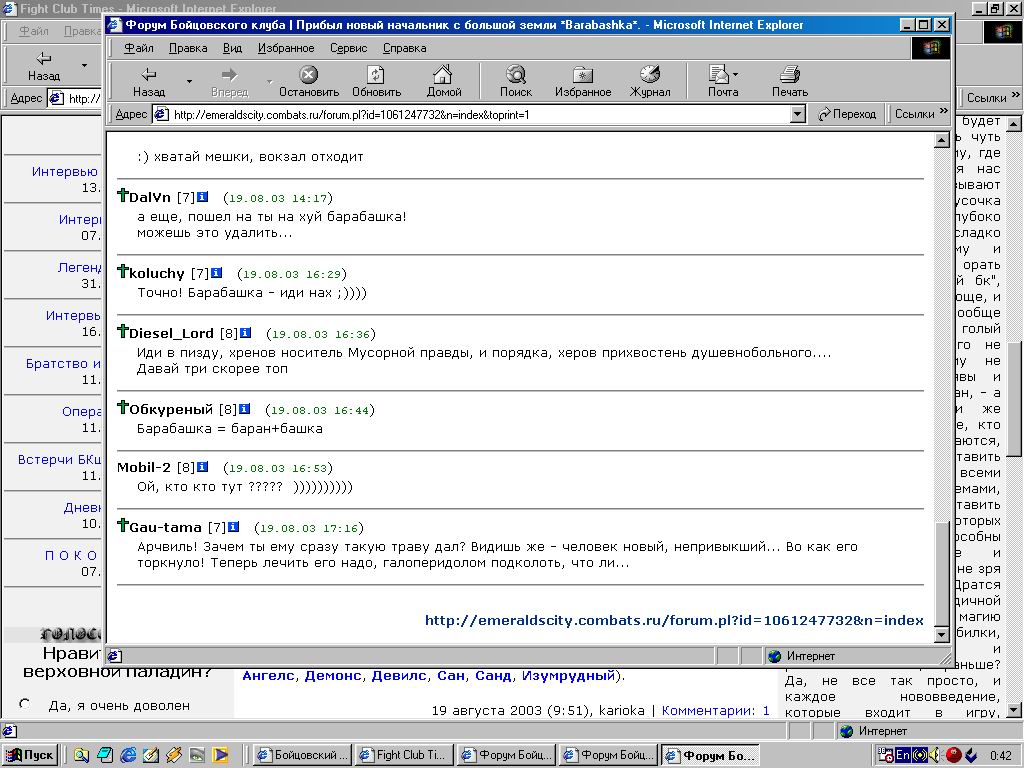Switch to 'Бойцовский ...' taskbar button

coord(302,755)
